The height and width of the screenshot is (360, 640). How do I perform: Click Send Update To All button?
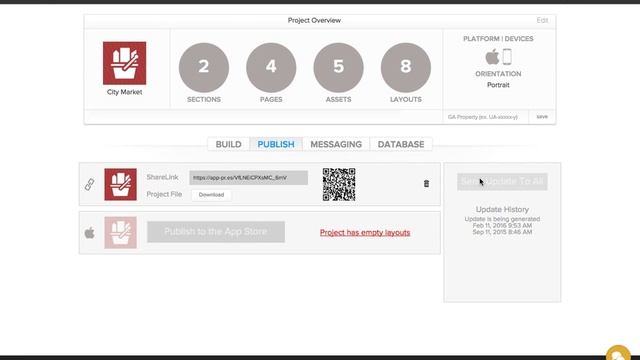[502, 182]
